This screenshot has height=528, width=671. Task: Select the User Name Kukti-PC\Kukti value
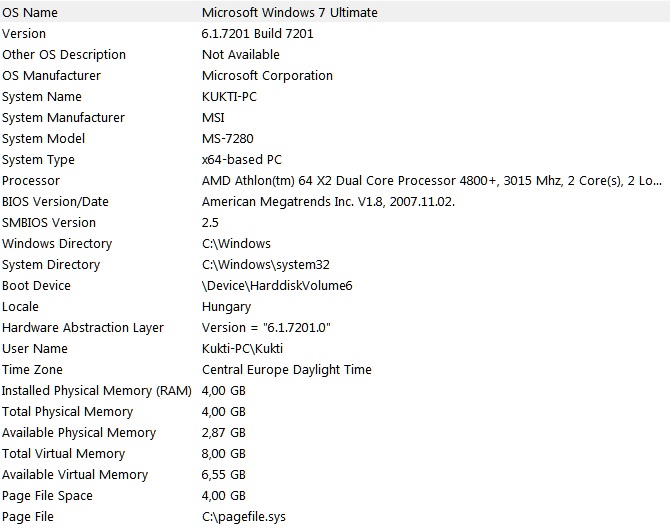pos(243,349)
